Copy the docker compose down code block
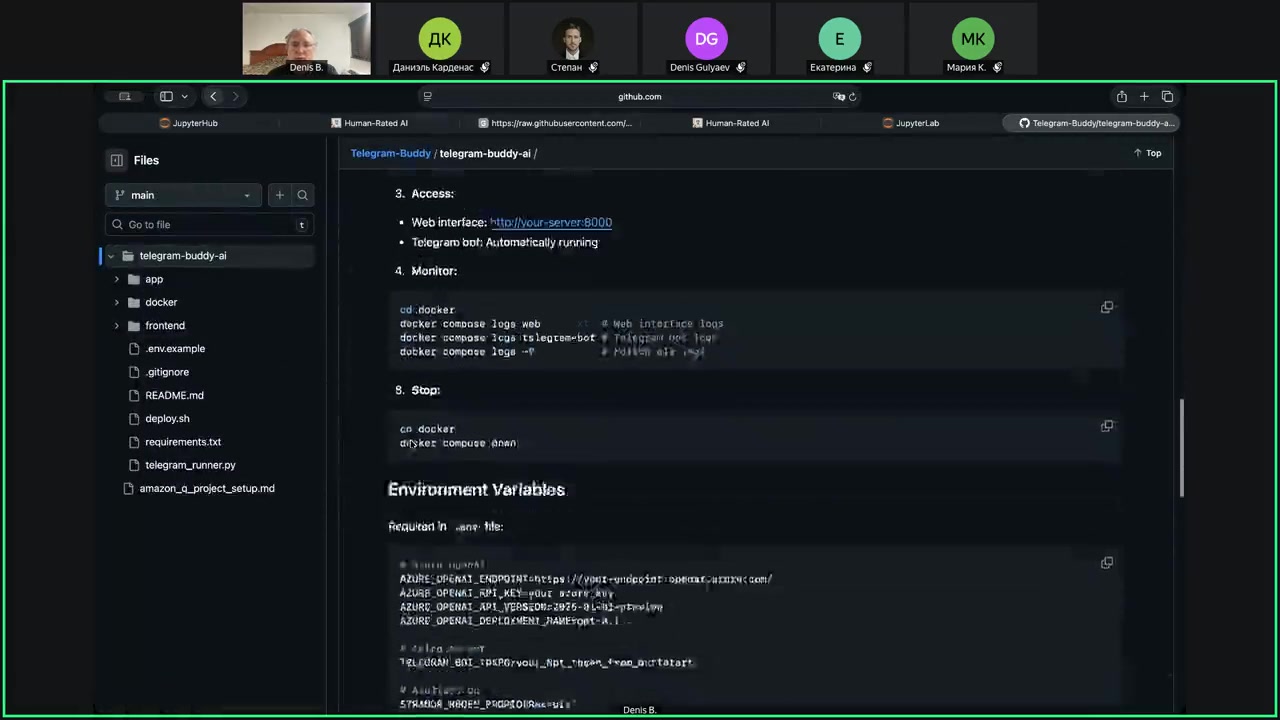The width and height of the screenshot is (1280, 720). point(1107,426)
